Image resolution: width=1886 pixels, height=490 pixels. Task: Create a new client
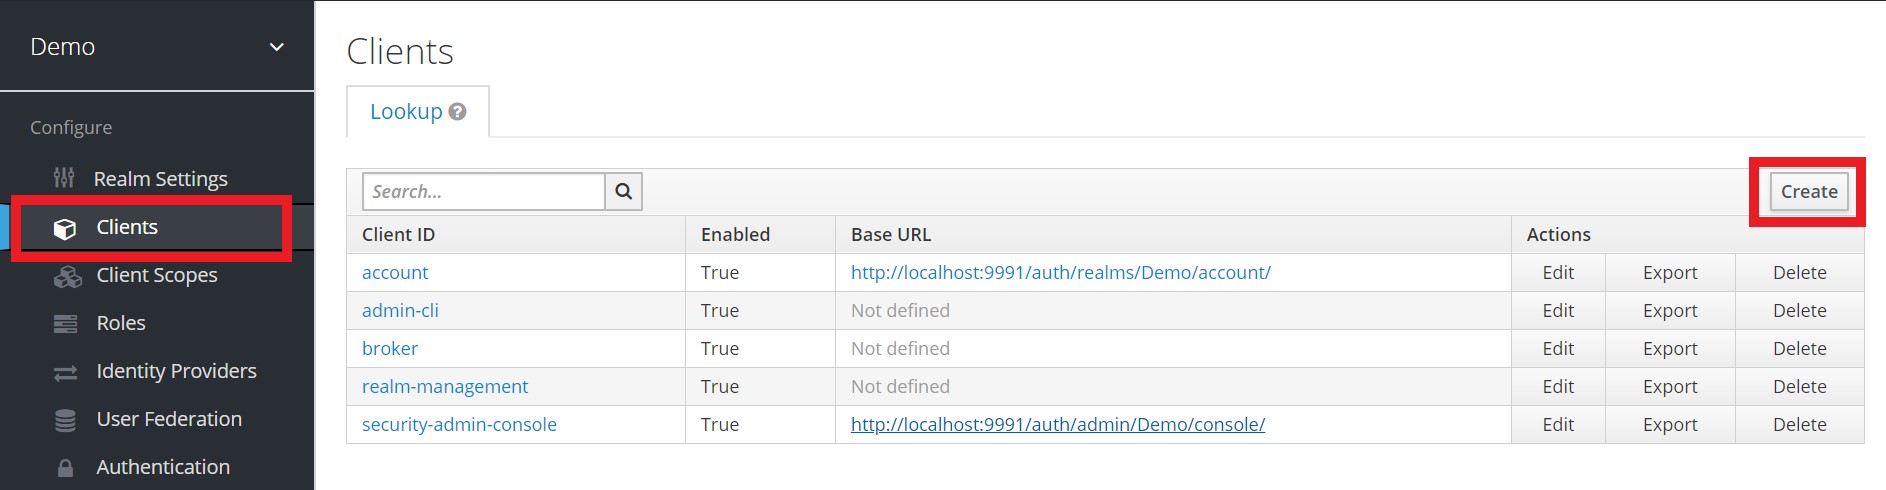click(x=1809, y=191)
